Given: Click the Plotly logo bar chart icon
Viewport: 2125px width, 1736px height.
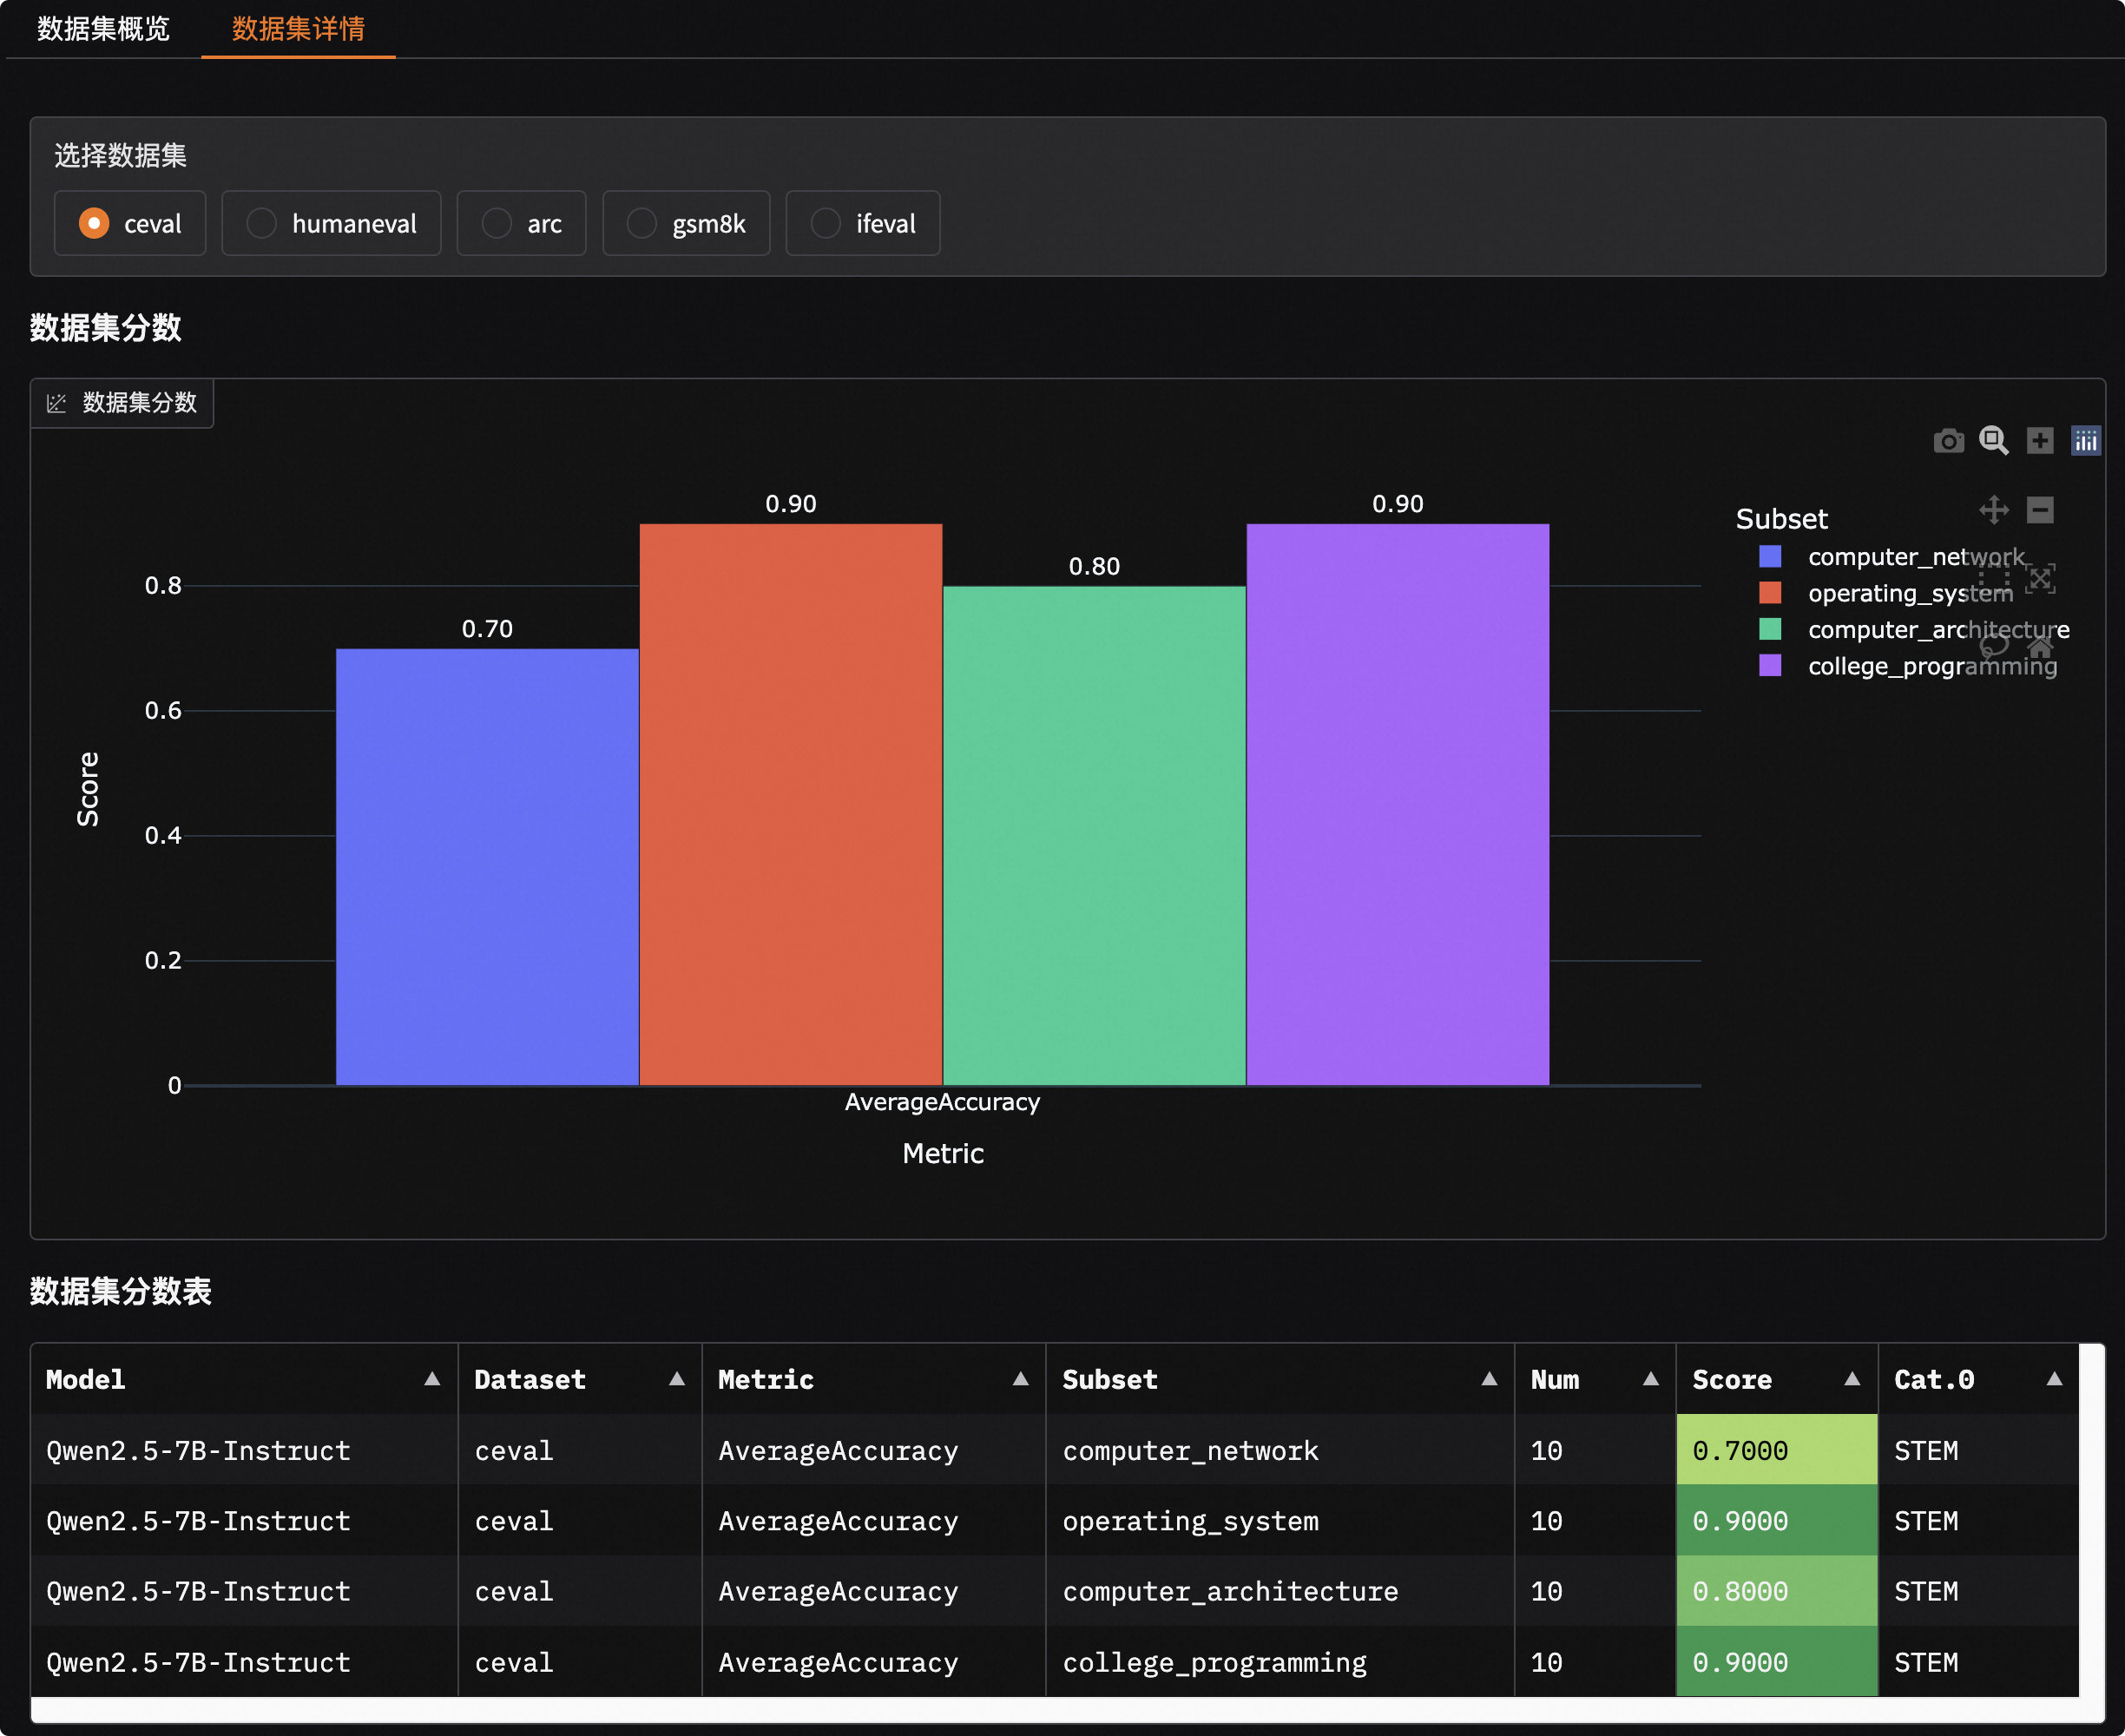Looking at the screenshot, I should tap(2086, 441).
